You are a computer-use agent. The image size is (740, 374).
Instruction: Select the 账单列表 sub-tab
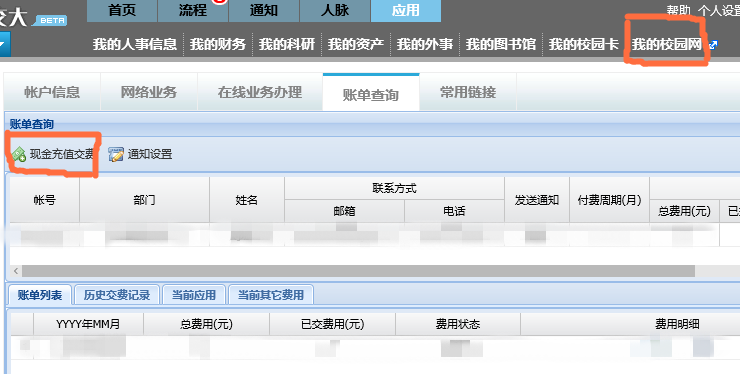(40, 295)
